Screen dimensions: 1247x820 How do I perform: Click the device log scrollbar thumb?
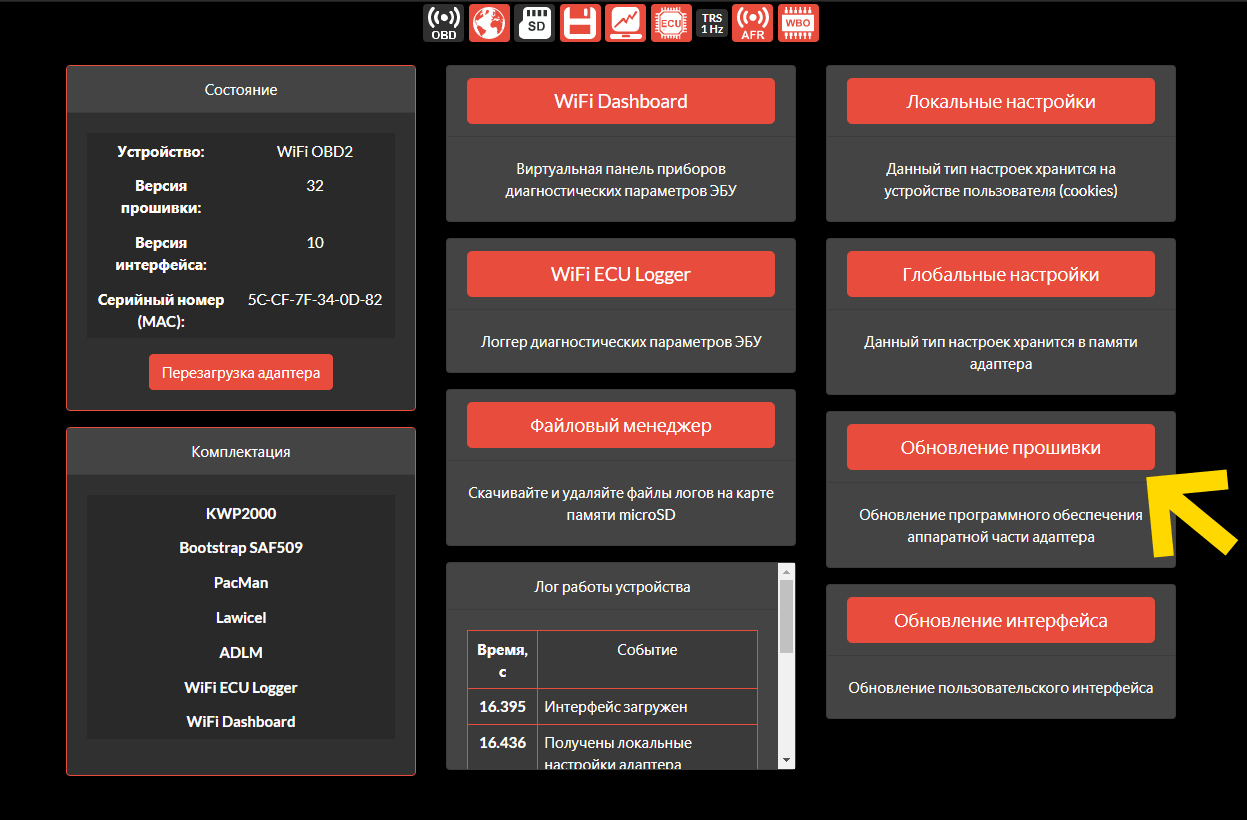click(x=786, y=616)
